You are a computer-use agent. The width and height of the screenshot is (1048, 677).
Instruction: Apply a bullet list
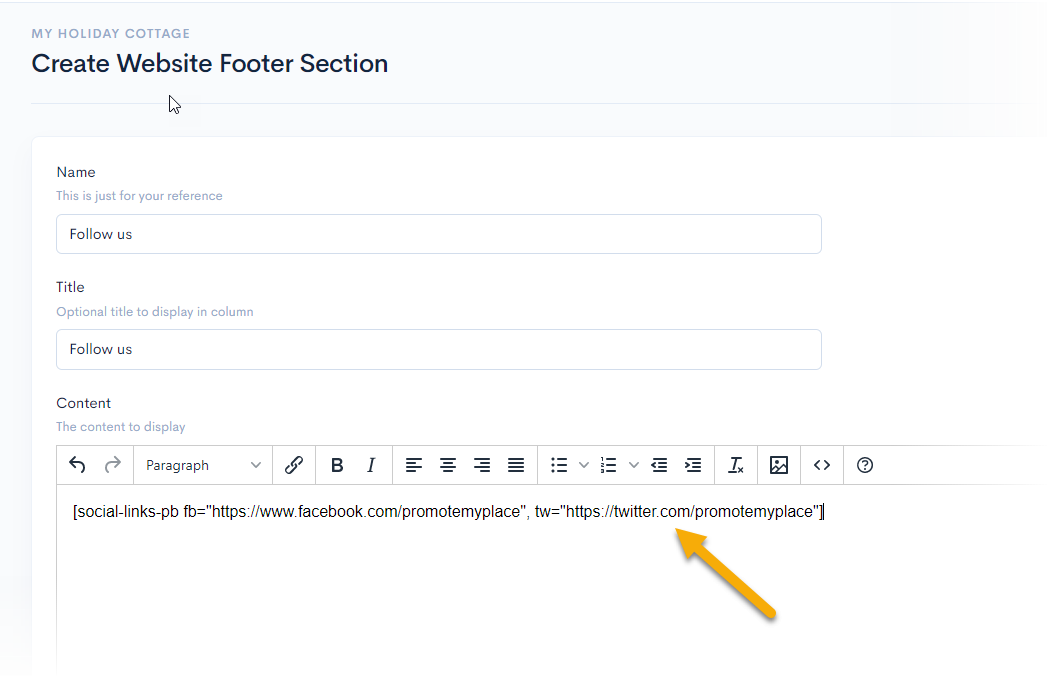(559, 465)
